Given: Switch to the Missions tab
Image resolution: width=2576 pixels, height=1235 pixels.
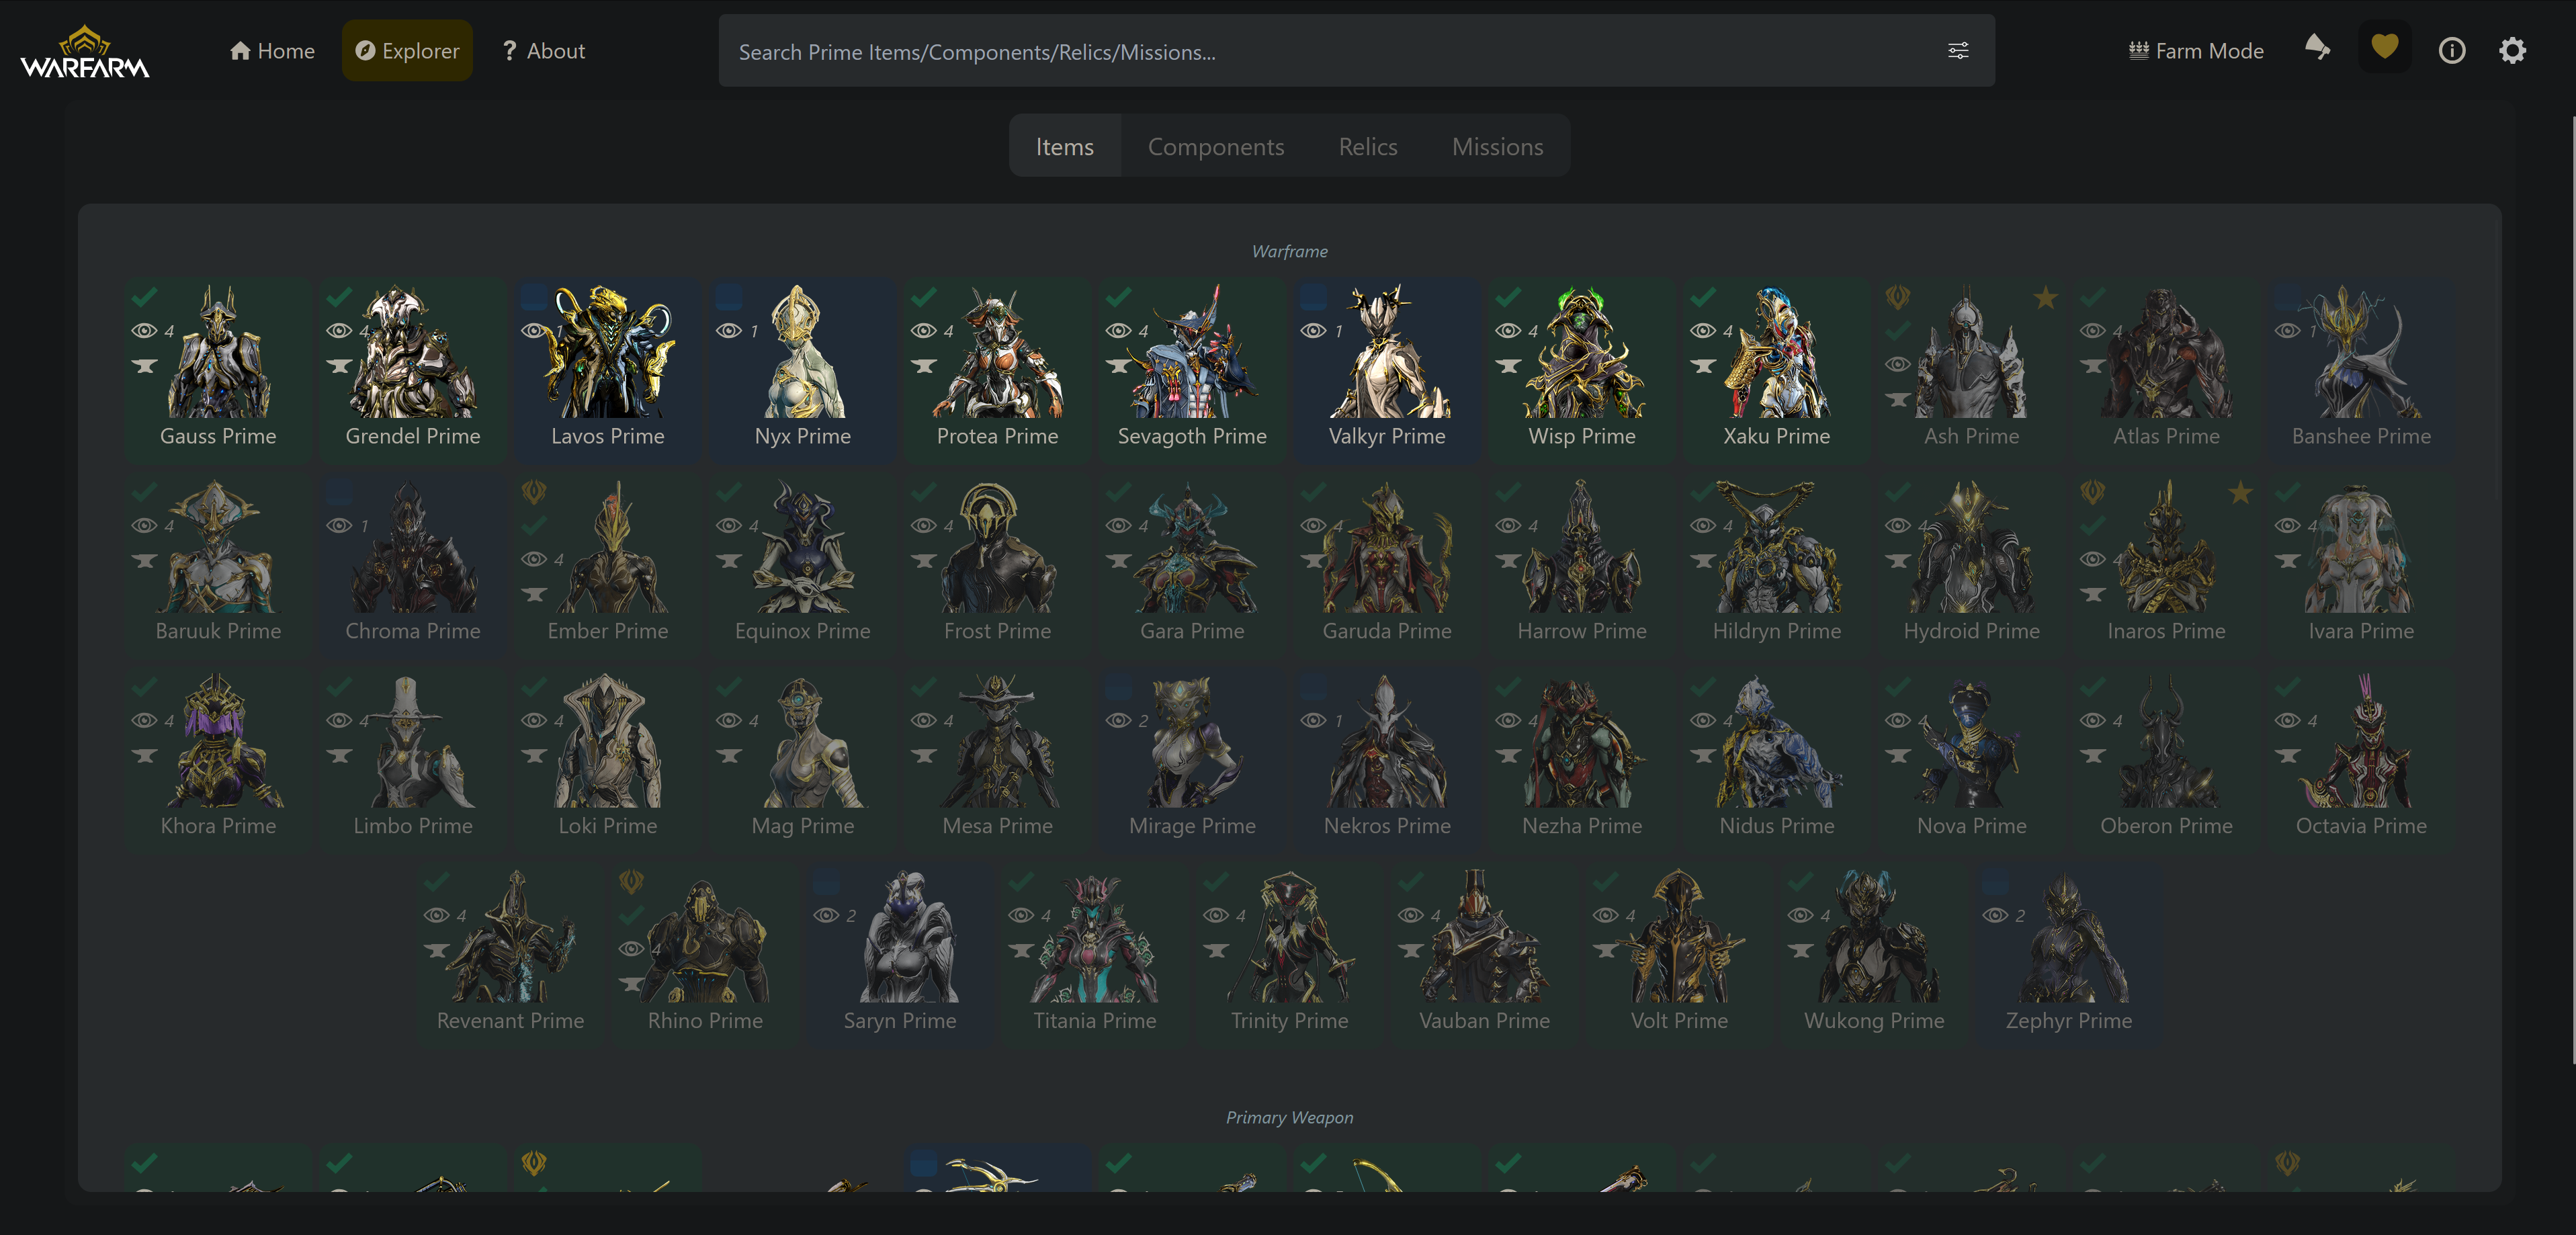Looking at the screenshot, I should coord(1497,146).
